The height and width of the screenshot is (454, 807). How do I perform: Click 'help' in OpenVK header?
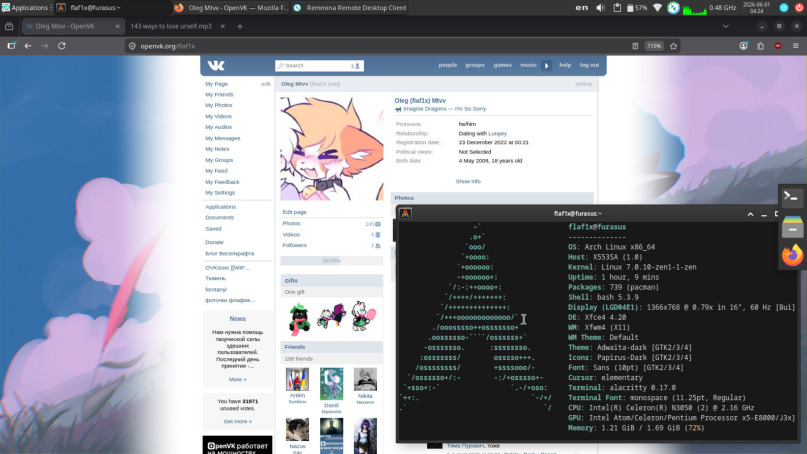565,65
